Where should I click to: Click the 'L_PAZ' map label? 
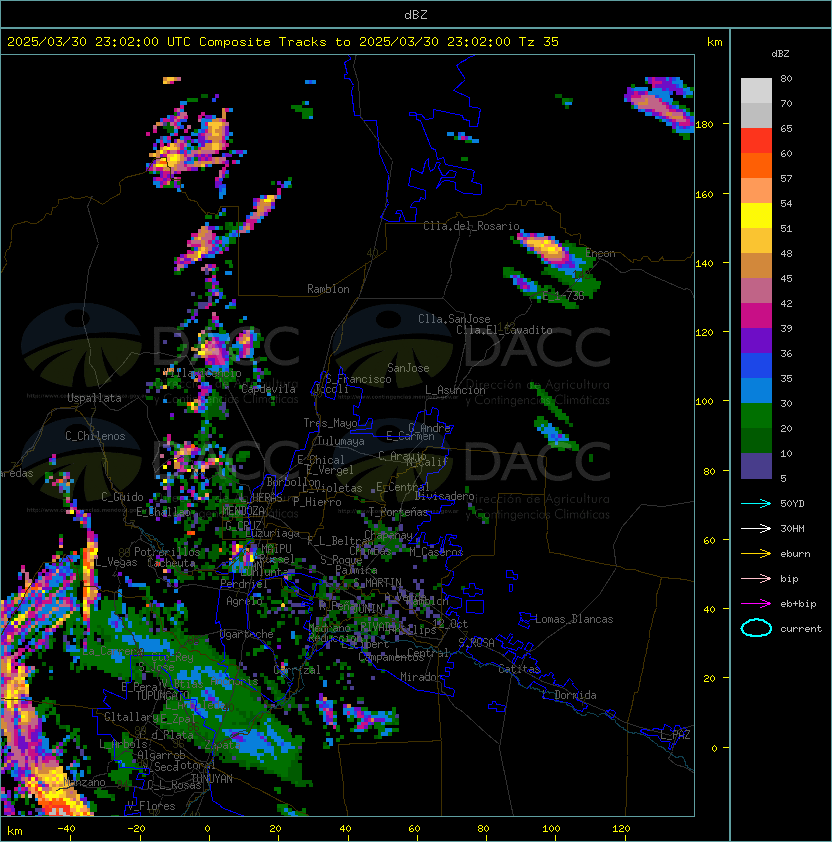click(x=675, y=735)
